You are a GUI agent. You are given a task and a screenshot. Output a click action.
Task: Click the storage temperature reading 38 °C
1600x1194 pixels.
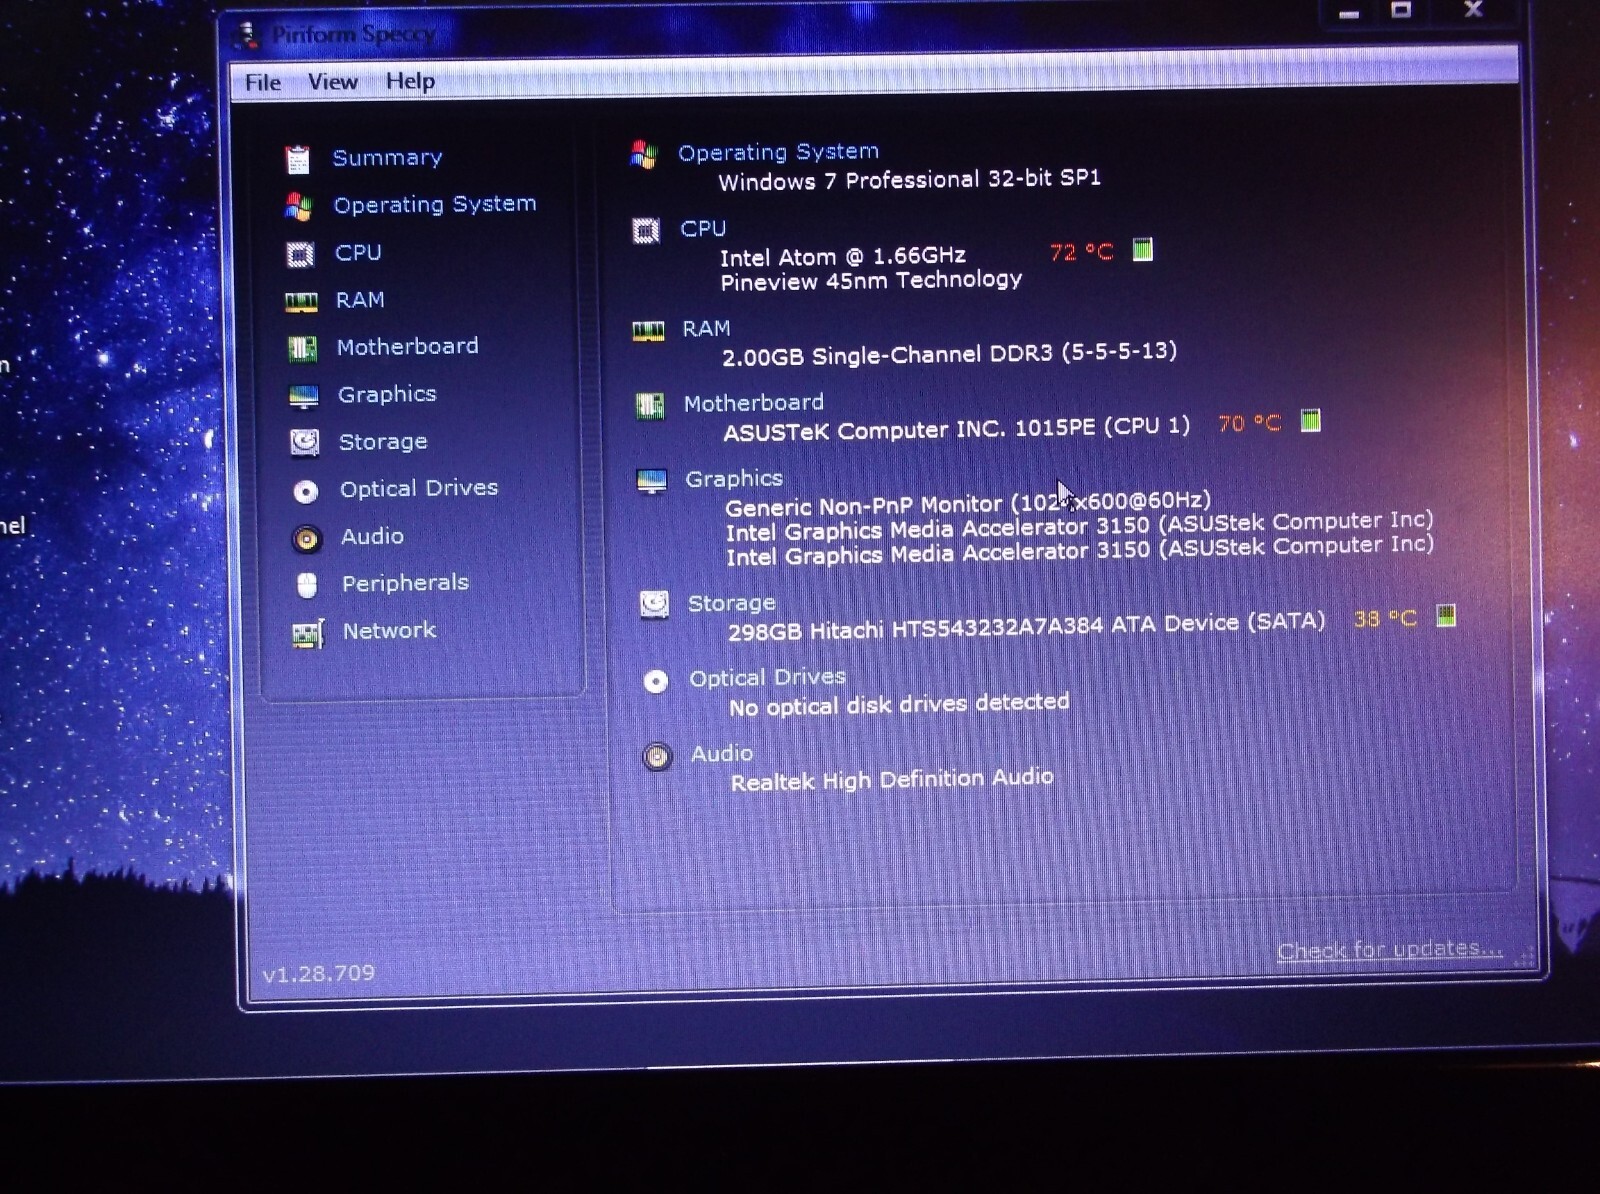(1385, 619)
